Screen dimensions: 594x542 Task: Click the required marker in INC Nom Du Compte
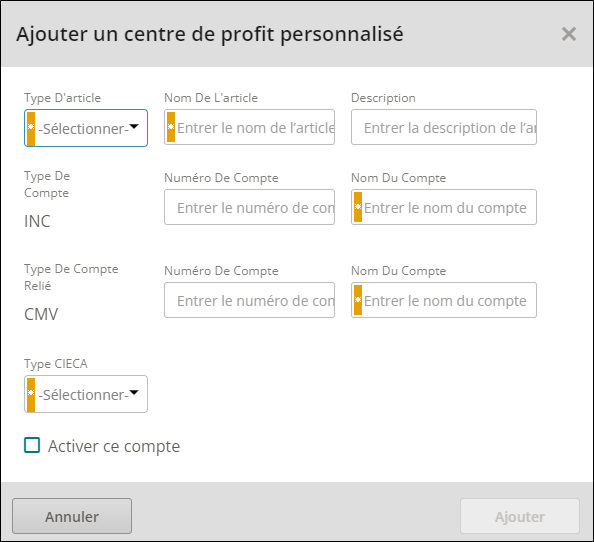(358, 207)
